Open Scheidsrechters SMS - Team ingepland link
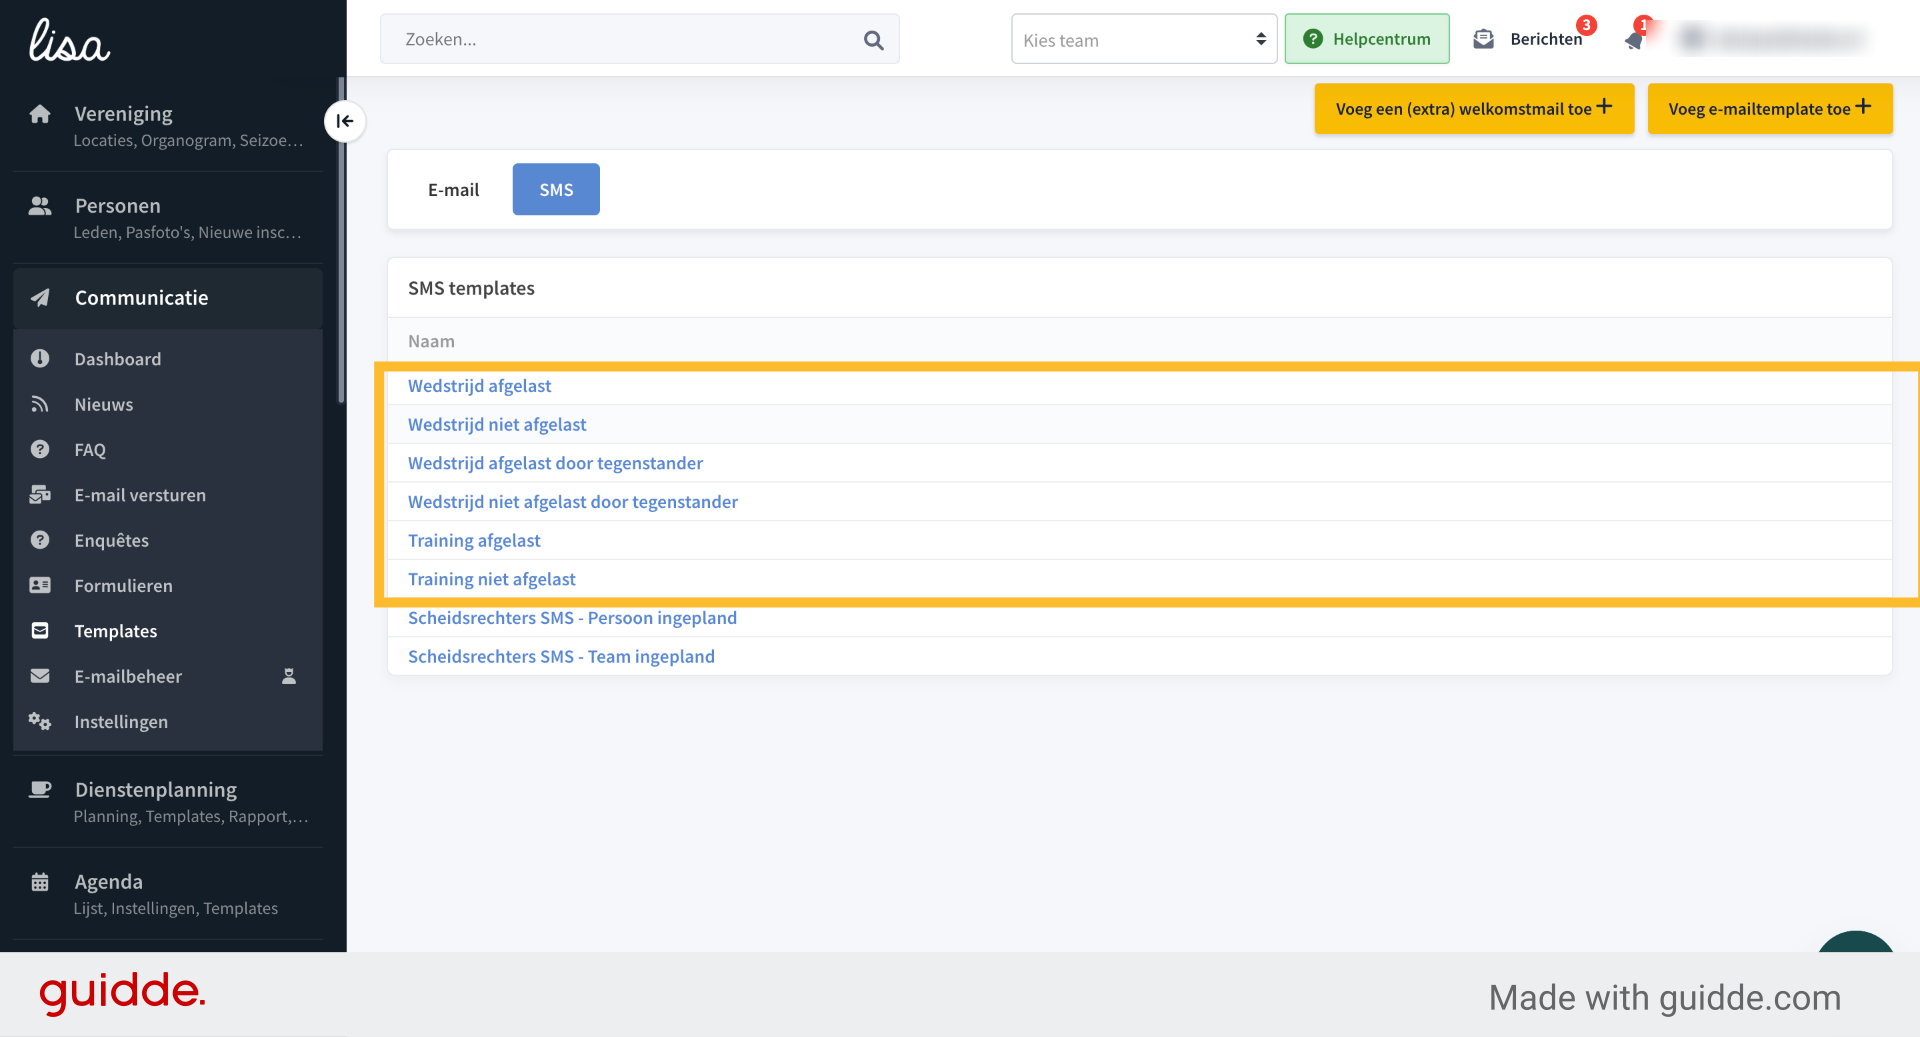 point(561,657)
